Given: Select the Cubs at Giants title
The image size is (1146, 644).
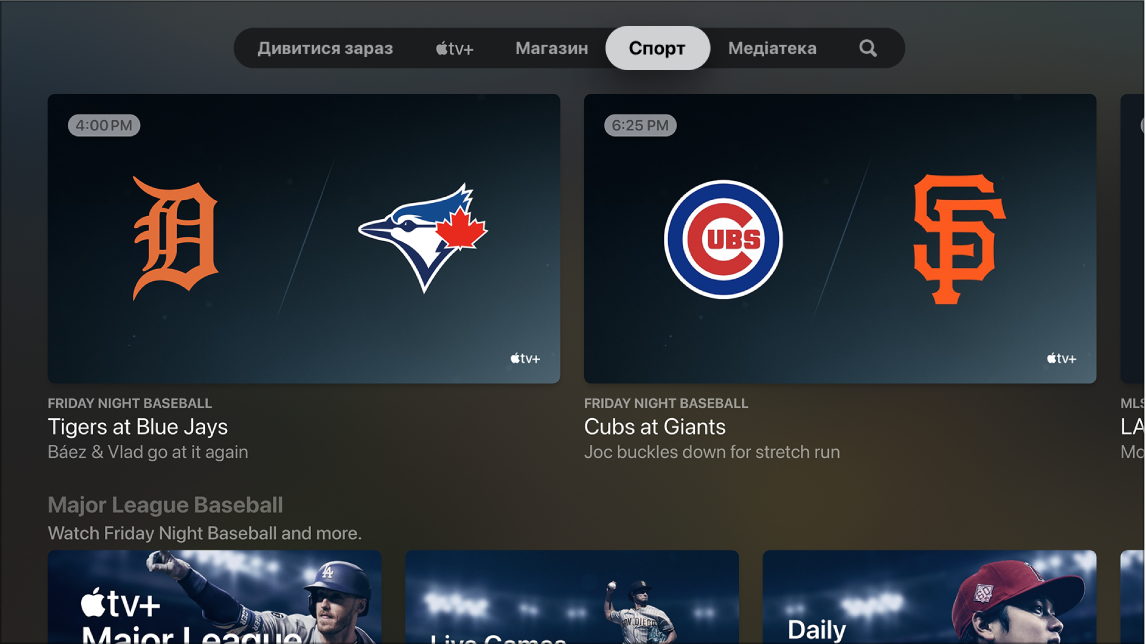Looking at the screenshot, I should click(x=655, y=427).
